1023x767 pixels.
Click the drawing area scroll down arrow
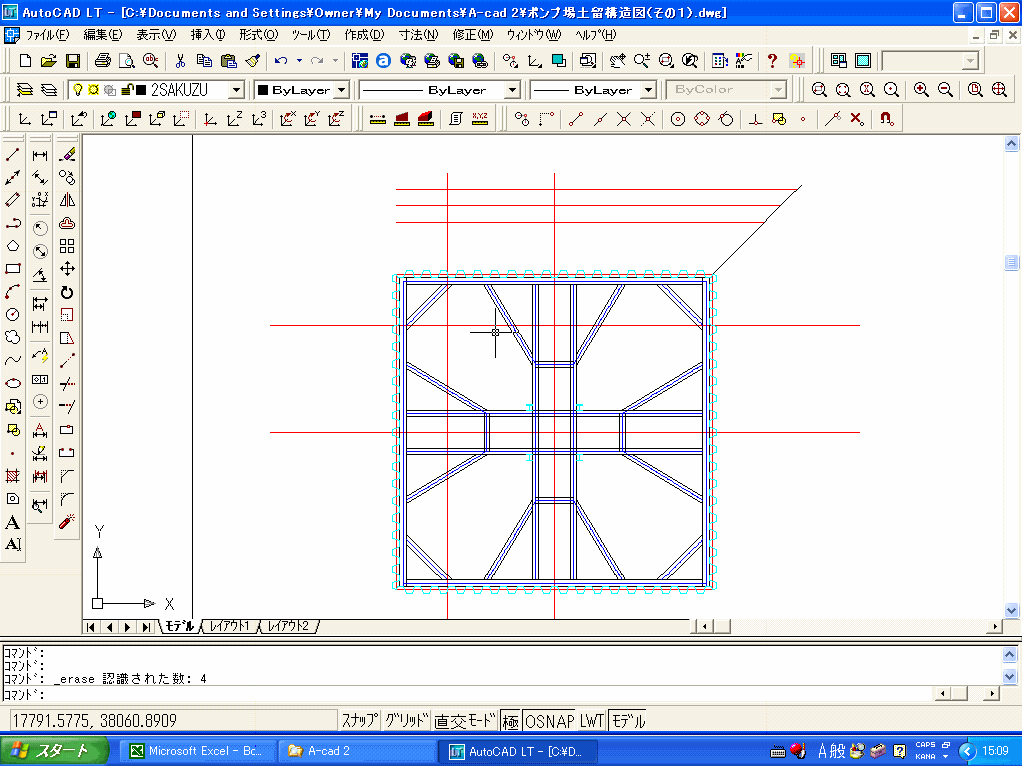1011,610
